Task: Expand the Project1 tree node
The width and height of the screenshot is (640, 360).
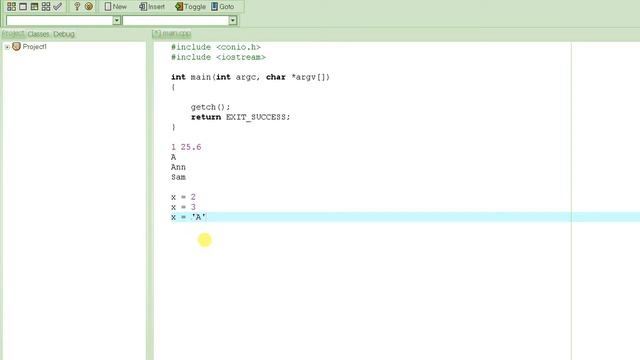Action: pyautogui.click(x=7, y=47)
